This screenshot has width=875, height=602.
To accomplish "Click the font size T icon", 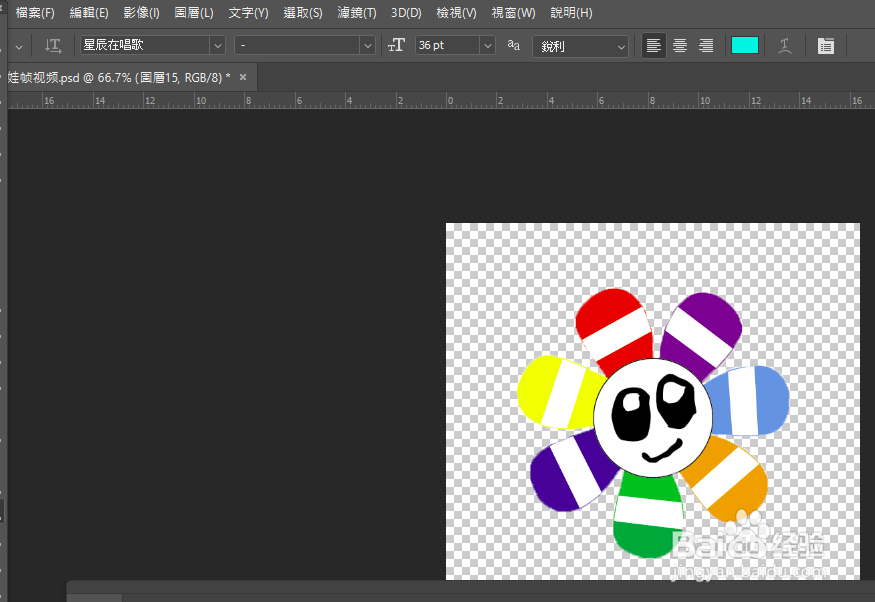I will click(397, 46).
